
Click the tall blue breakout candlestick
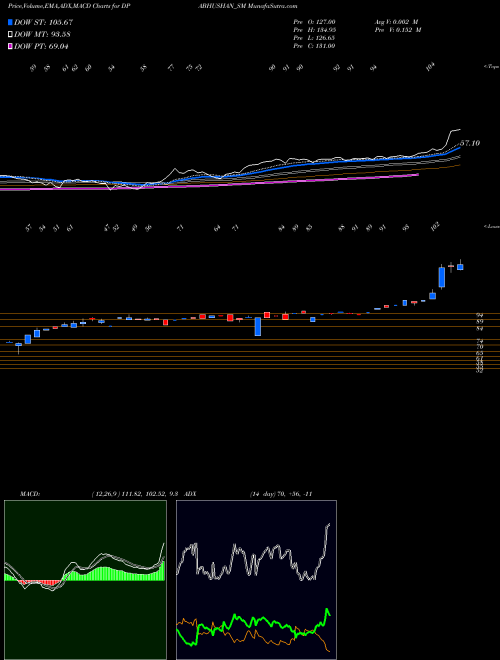pos(441,277)
